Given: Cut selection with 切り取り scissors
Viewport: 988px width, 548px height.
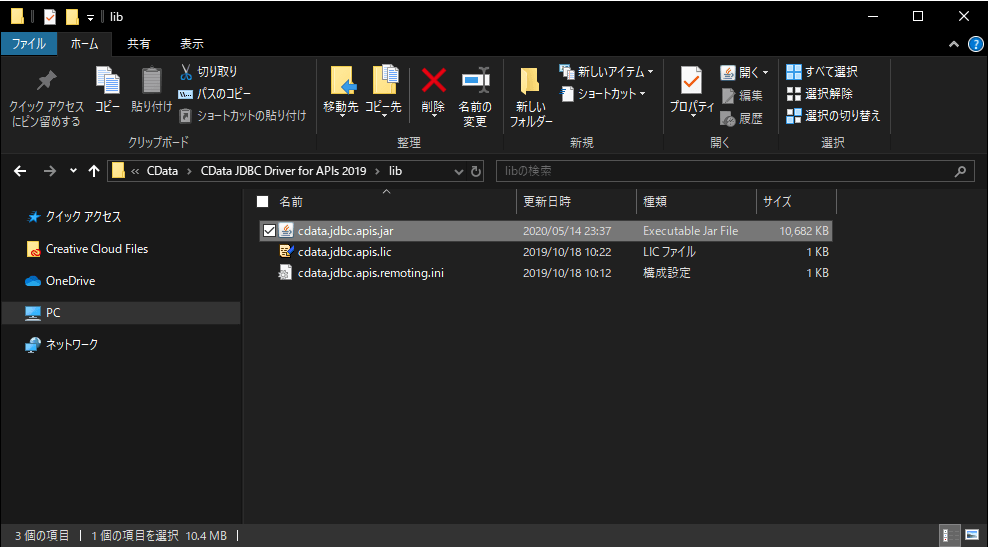Looking at the screenshot, I should point(209,72).
